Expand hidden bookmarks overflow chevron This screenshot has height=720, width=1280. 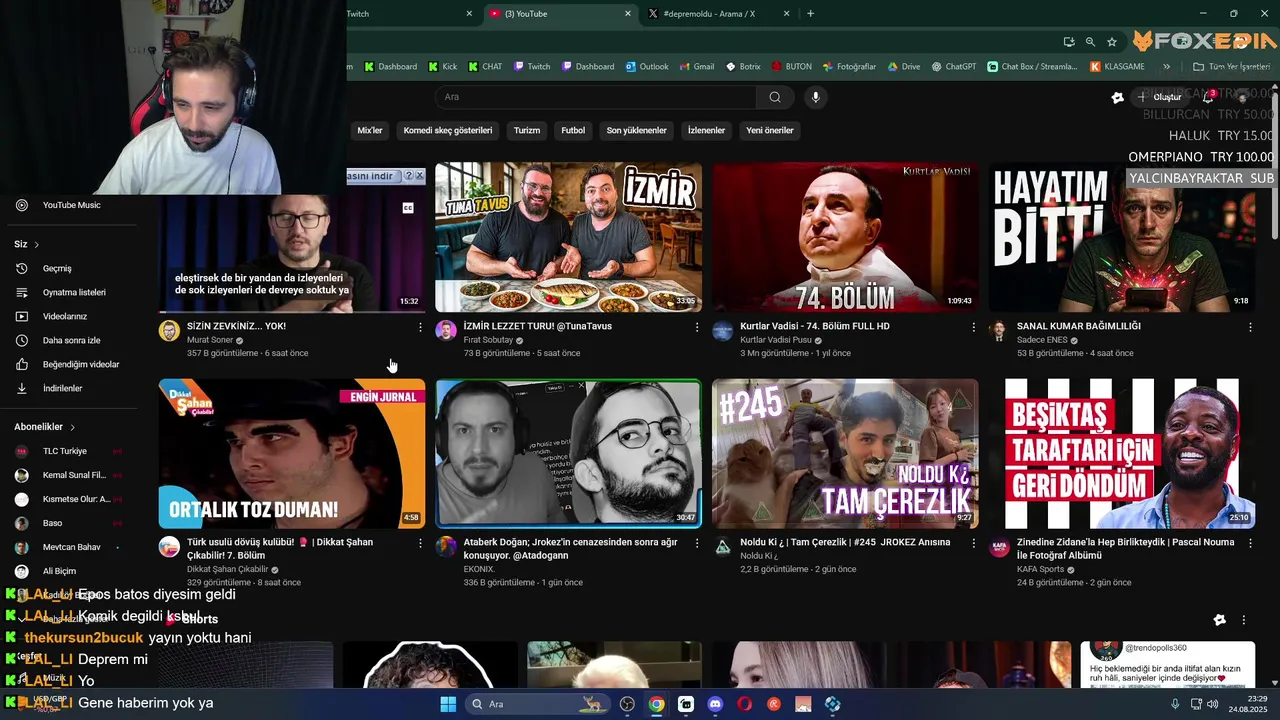(x=1166, y=67)
